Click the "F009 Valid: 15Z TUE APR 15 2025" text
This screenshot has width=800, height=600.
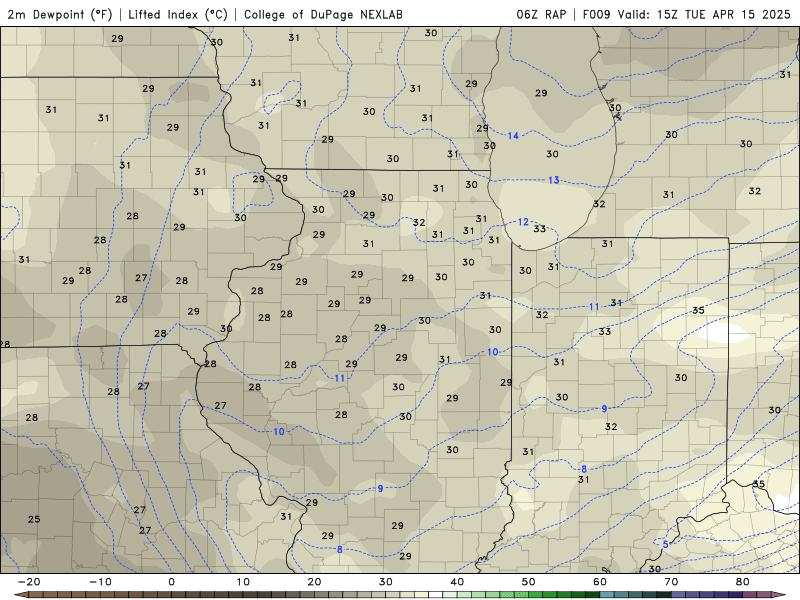click(686, 14)
